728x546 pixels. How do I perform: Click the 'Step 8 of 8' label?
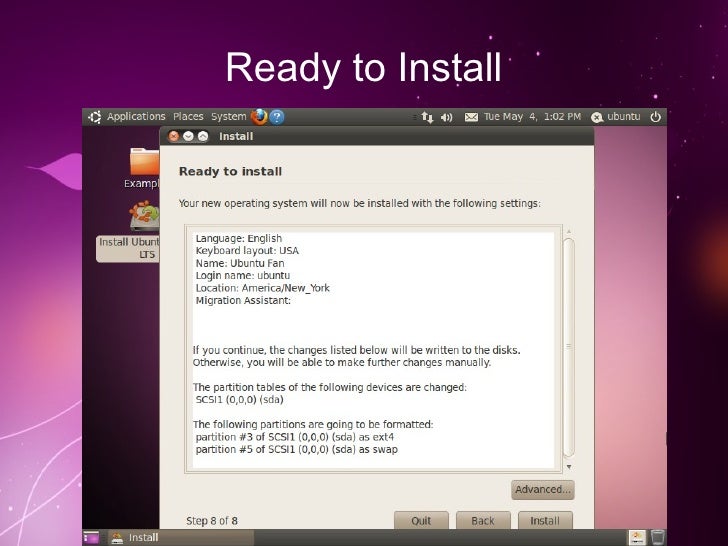[212, 521]
